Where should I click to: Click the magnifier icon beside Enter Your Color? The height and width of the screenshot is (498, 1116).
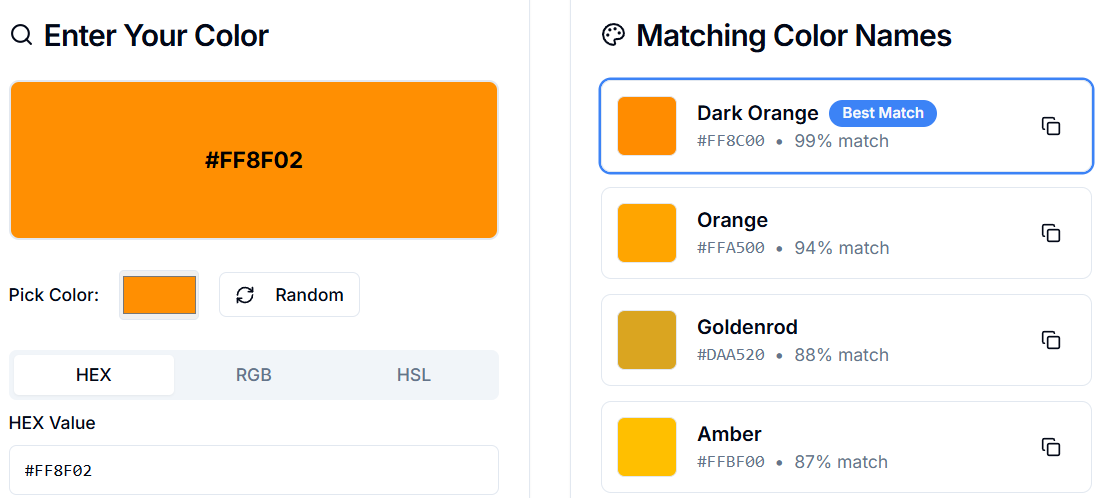tap(22, 35)
